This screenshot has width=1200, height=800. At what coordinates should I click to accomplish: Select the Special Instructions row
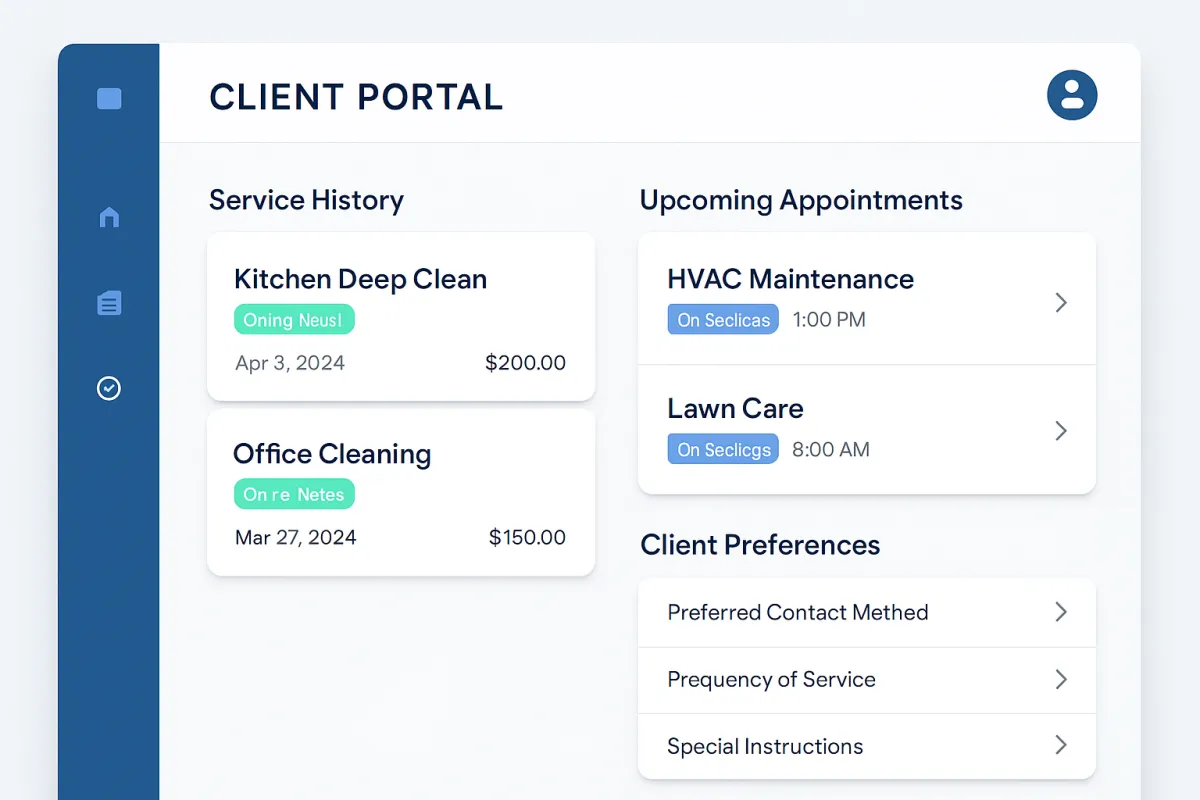point(765,746)
